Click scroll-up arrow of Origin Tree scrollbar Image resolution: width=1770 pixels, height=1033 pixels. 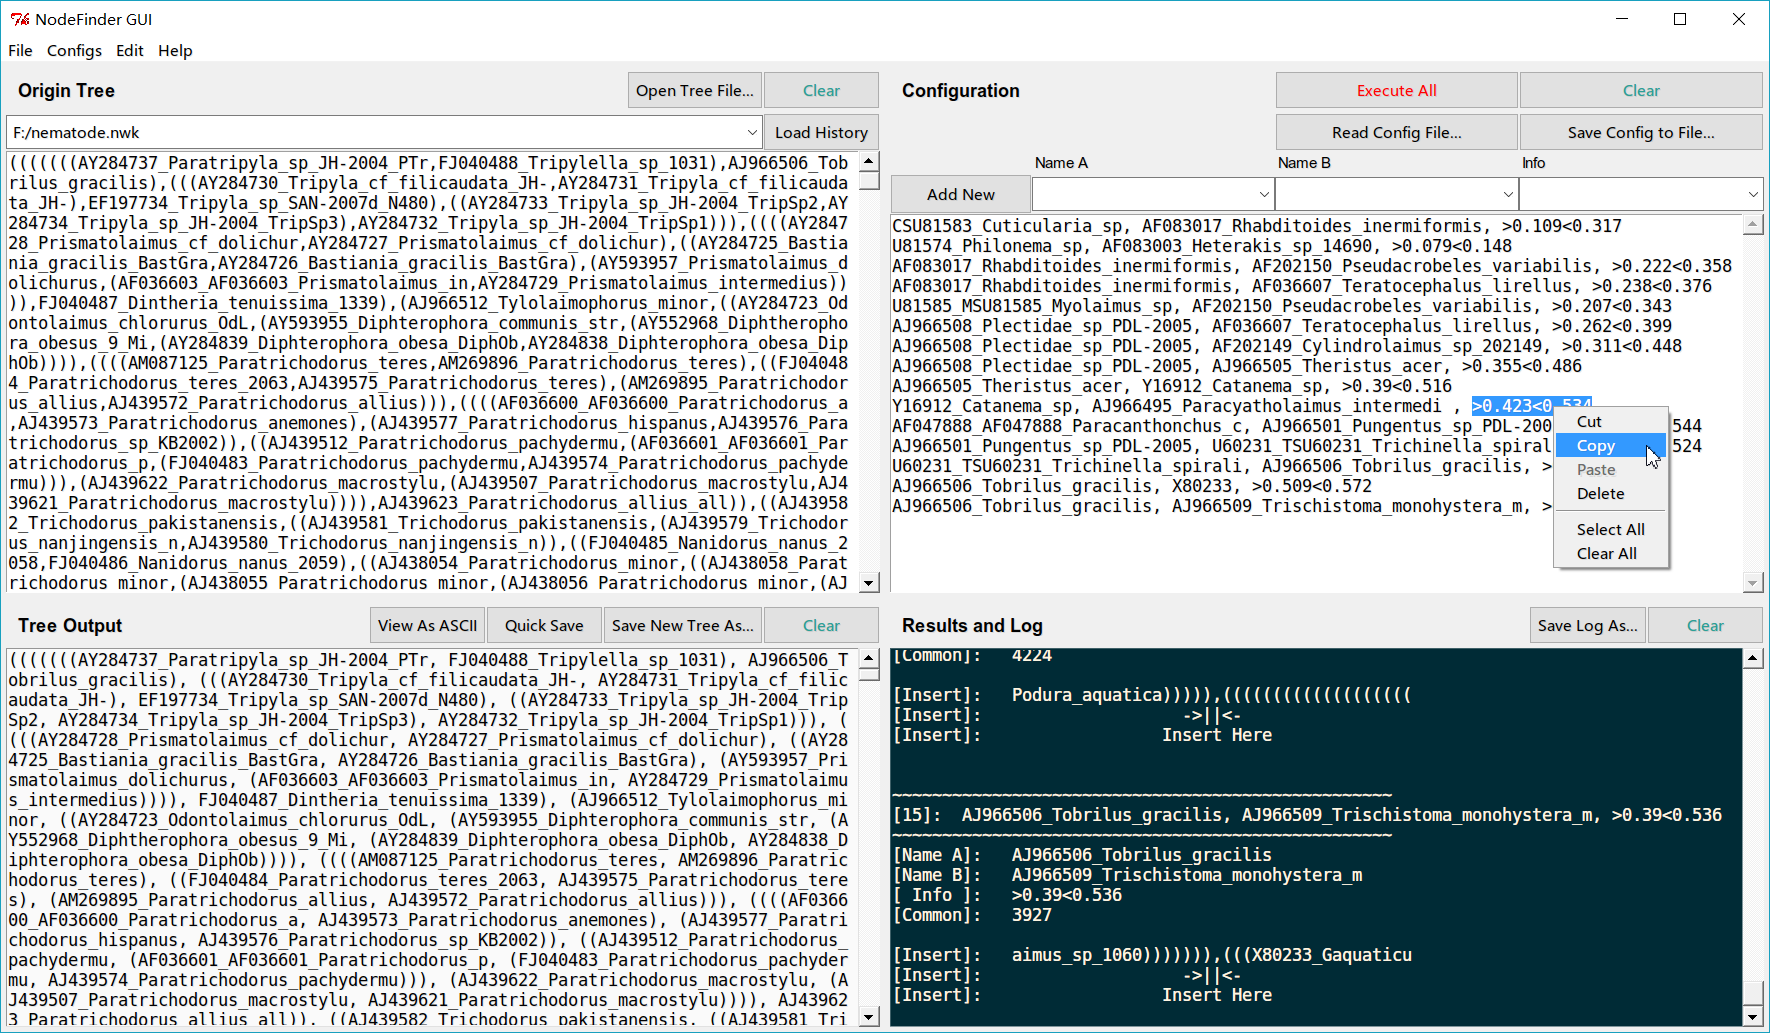point(869,161)
